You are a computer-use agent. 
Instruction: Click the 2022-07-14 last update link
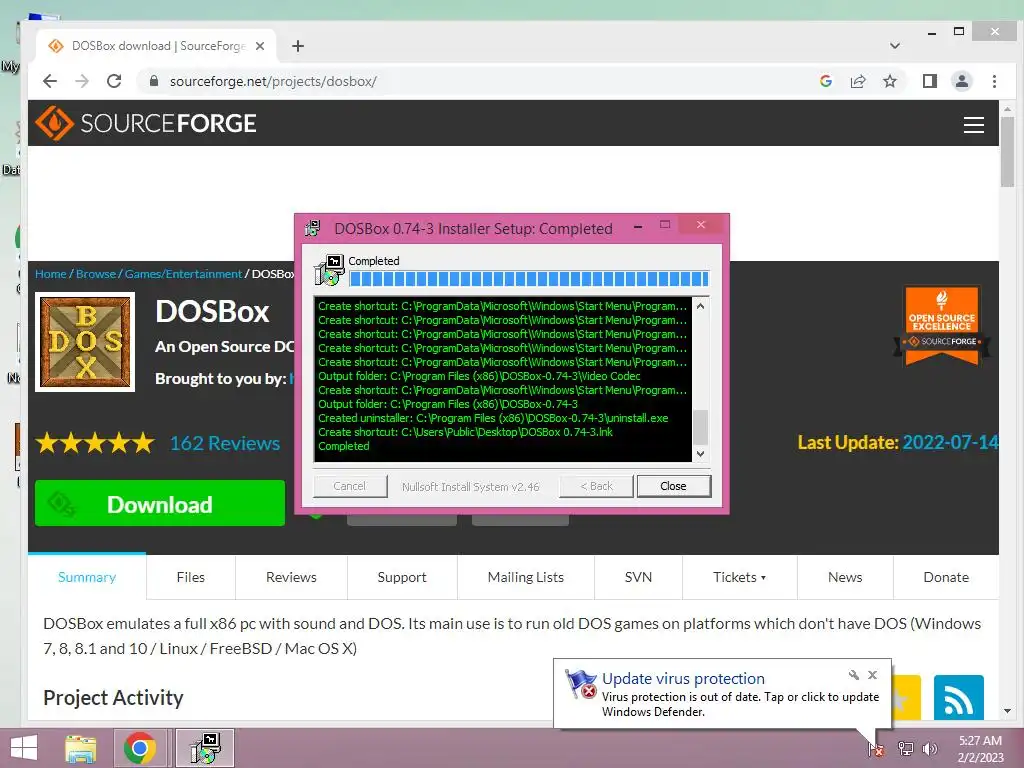pyautogui.click(x=950, y=442)
